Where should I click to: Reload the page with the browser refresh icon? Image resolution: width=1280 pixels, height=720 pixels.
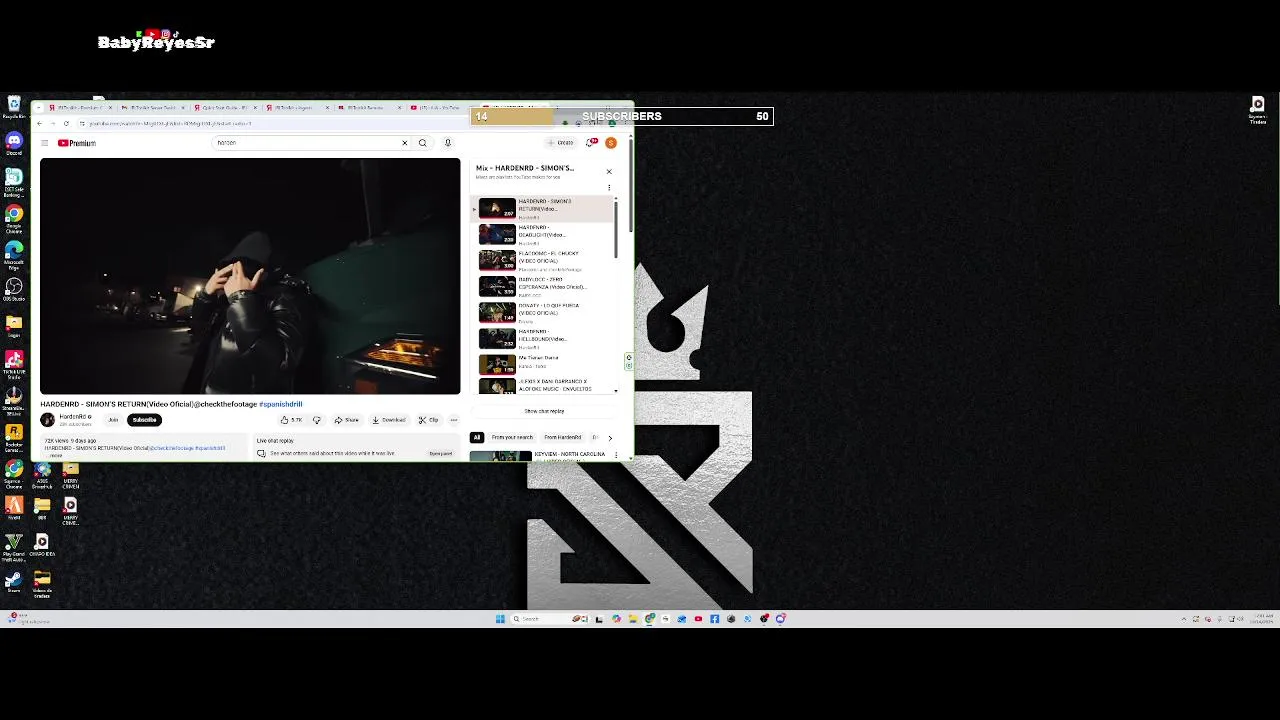[x=66, y=123]
